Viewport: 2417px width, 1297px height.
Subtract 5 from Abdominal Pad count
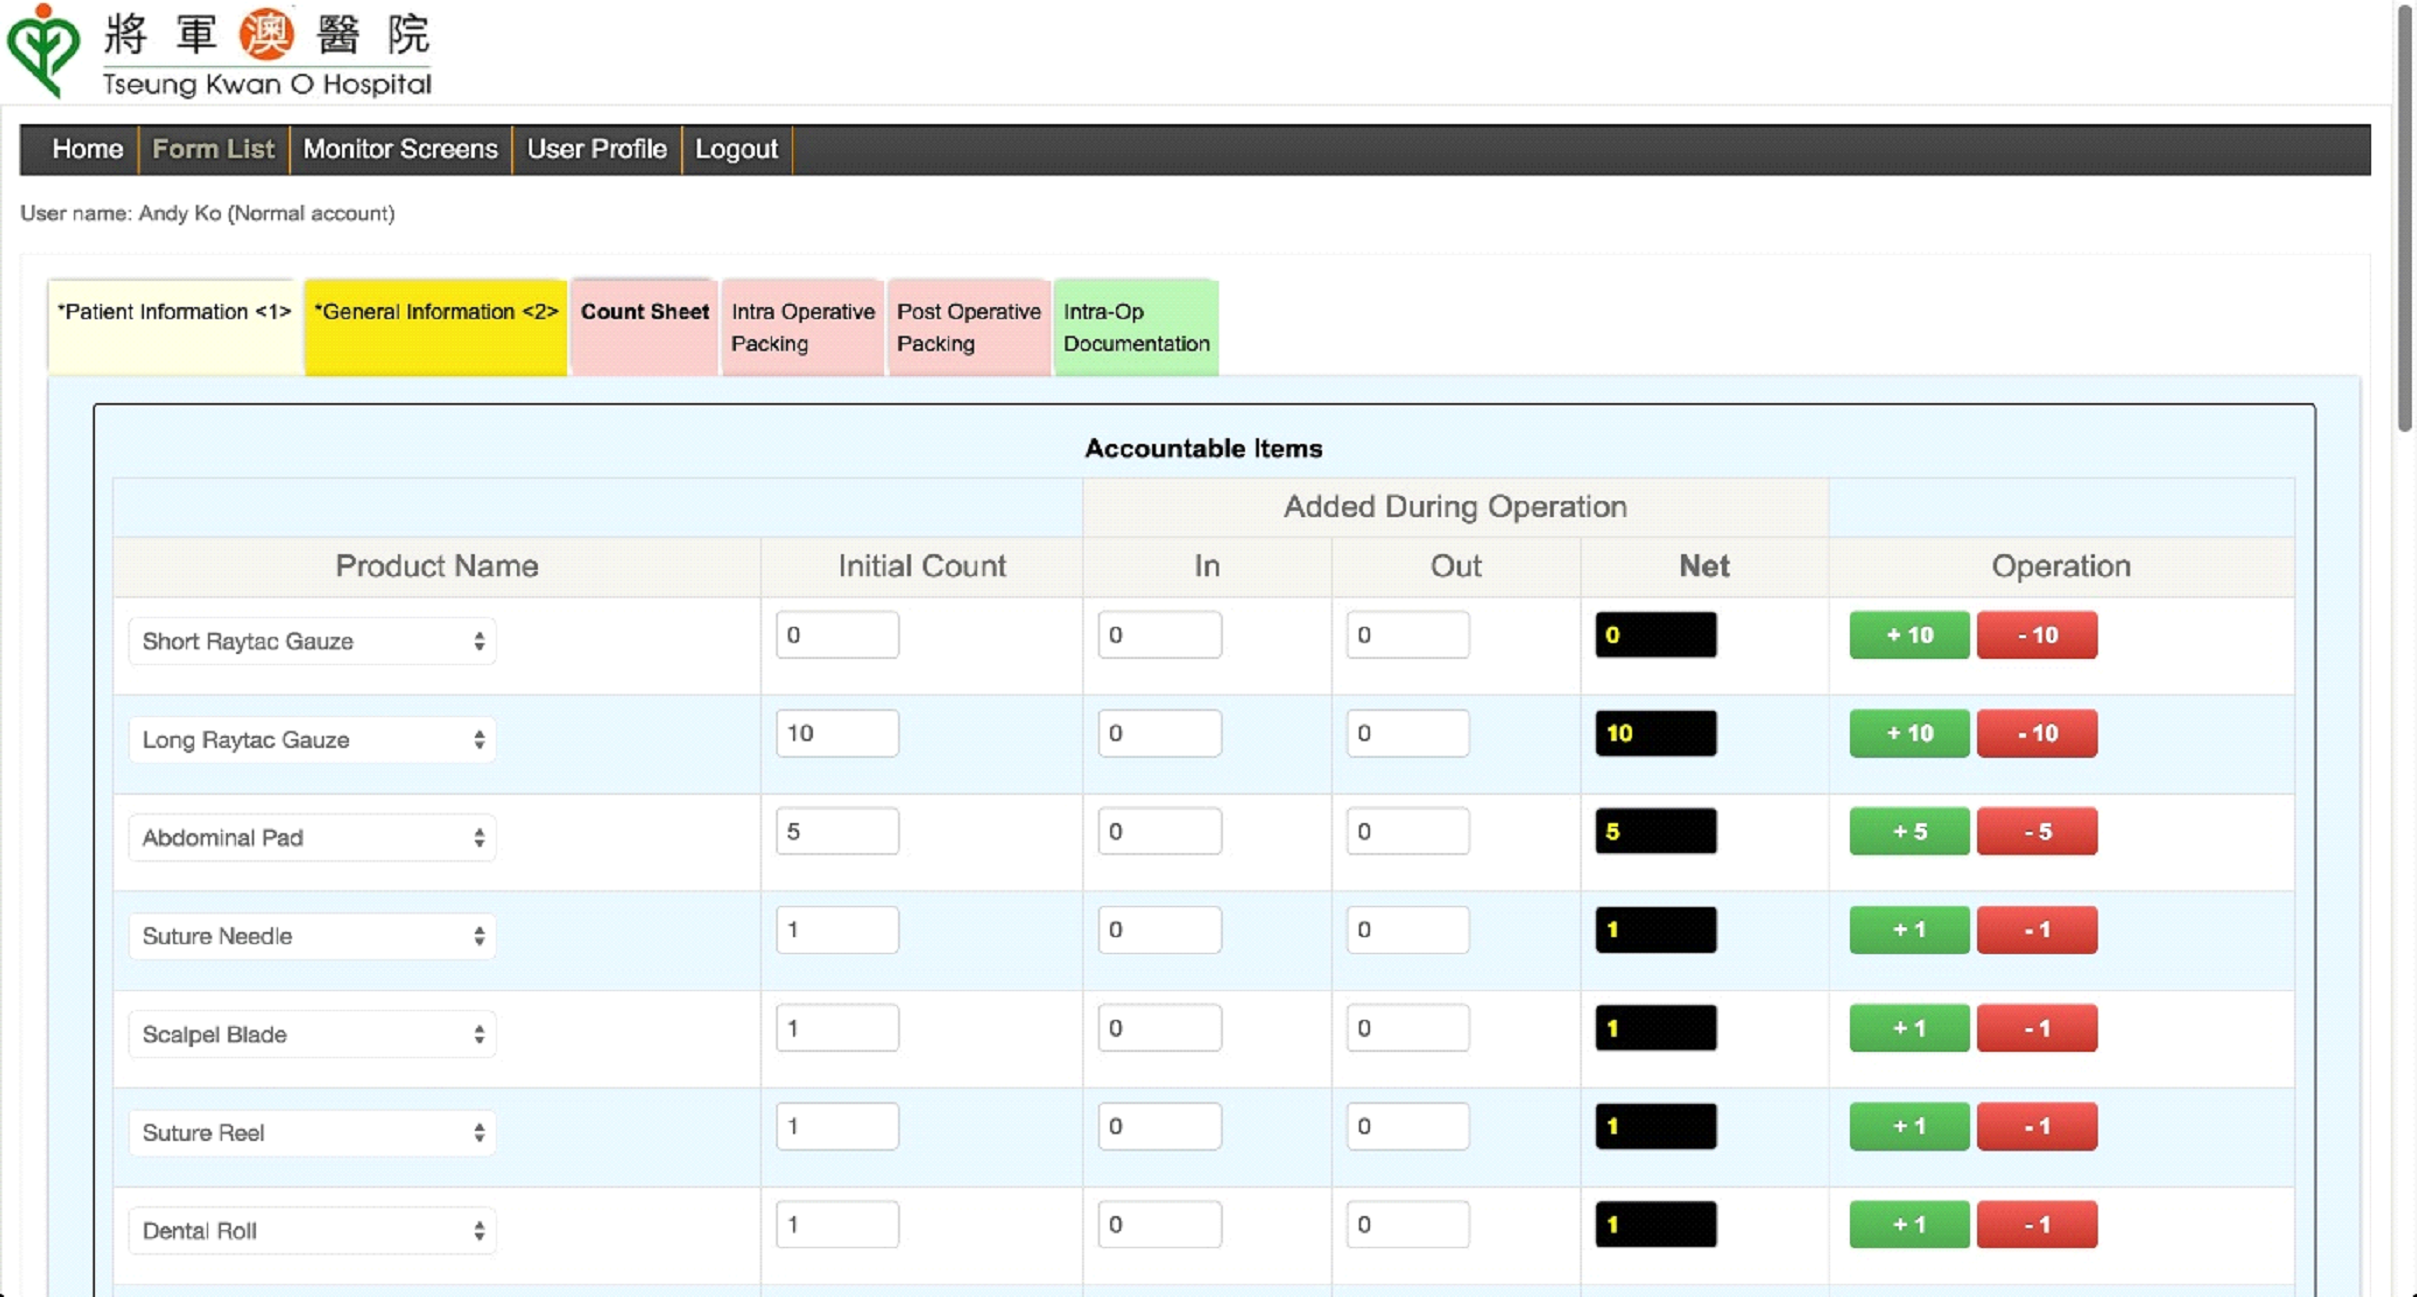2037,831
